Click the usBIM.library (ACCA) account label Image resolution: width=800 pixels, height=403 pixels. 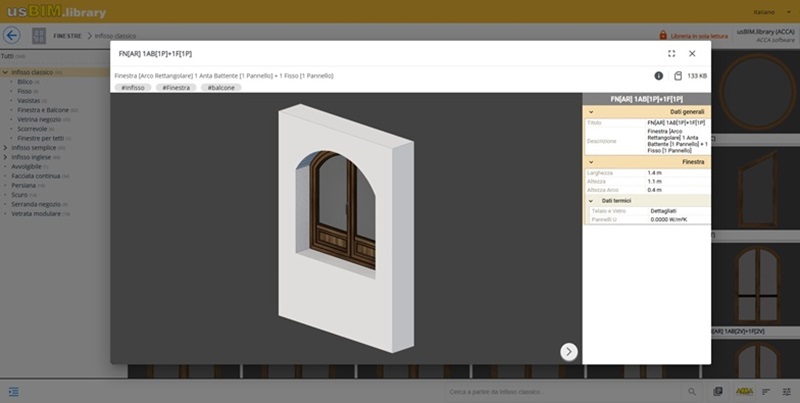tap(765, 32)
